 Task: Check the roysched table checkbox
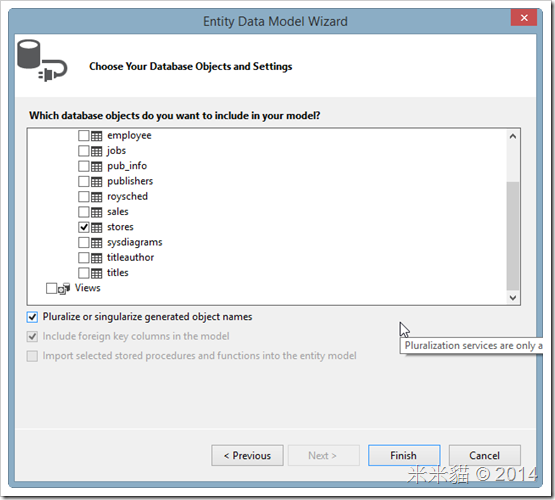[x=84, y=196]
